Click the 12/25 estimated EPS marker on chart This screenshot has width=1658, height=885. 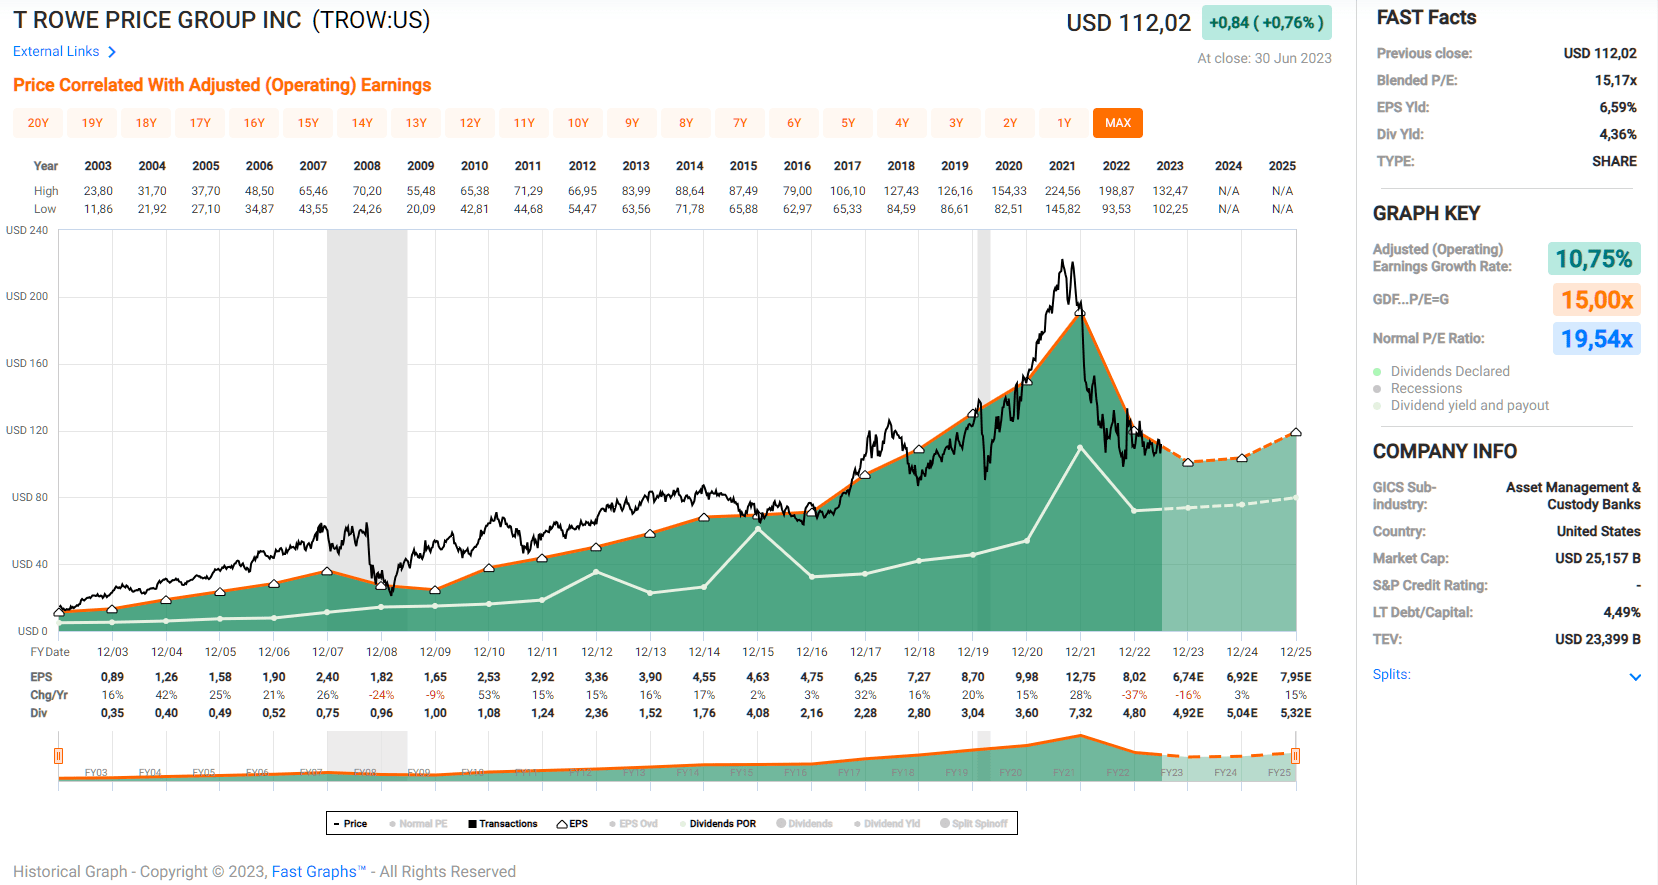point(1296,432)
